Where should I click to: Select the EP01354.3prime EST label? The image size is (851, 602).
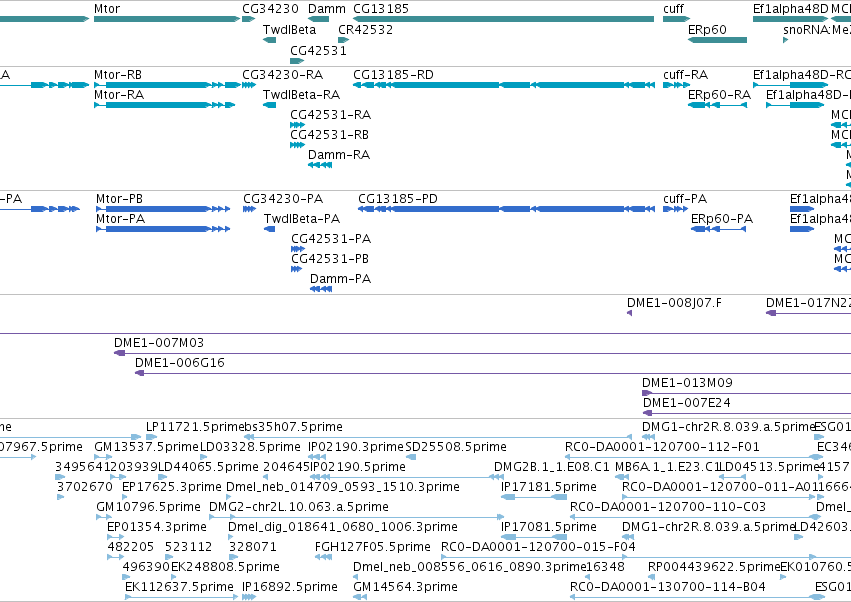tap(157, 527)
